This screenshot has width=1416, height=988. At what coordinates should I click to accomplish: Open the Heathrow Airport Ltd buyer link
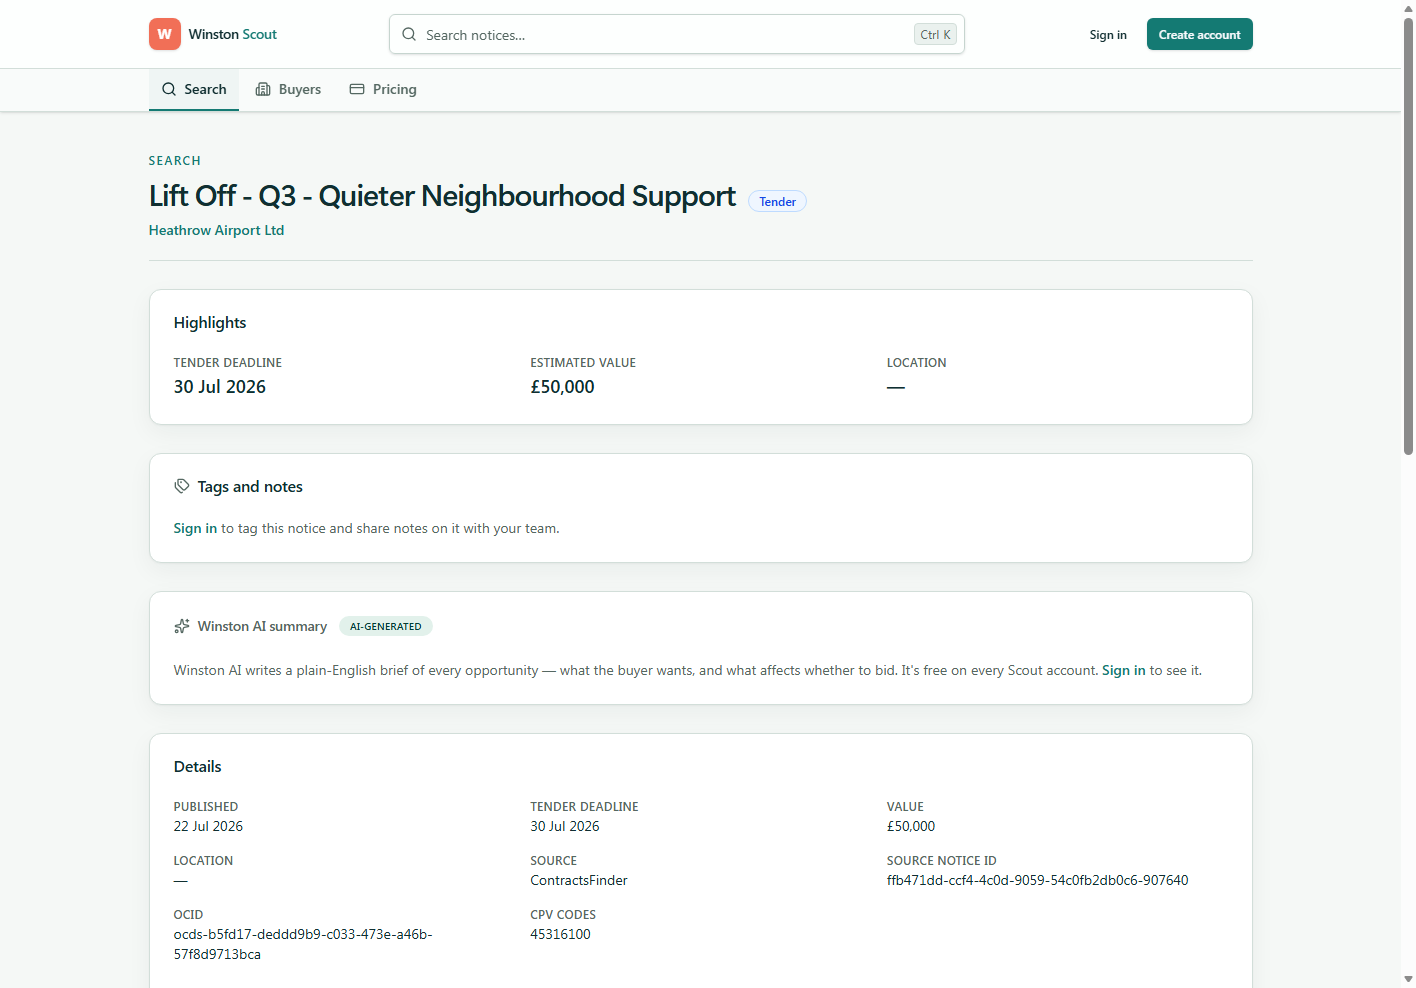click(216, 230)
